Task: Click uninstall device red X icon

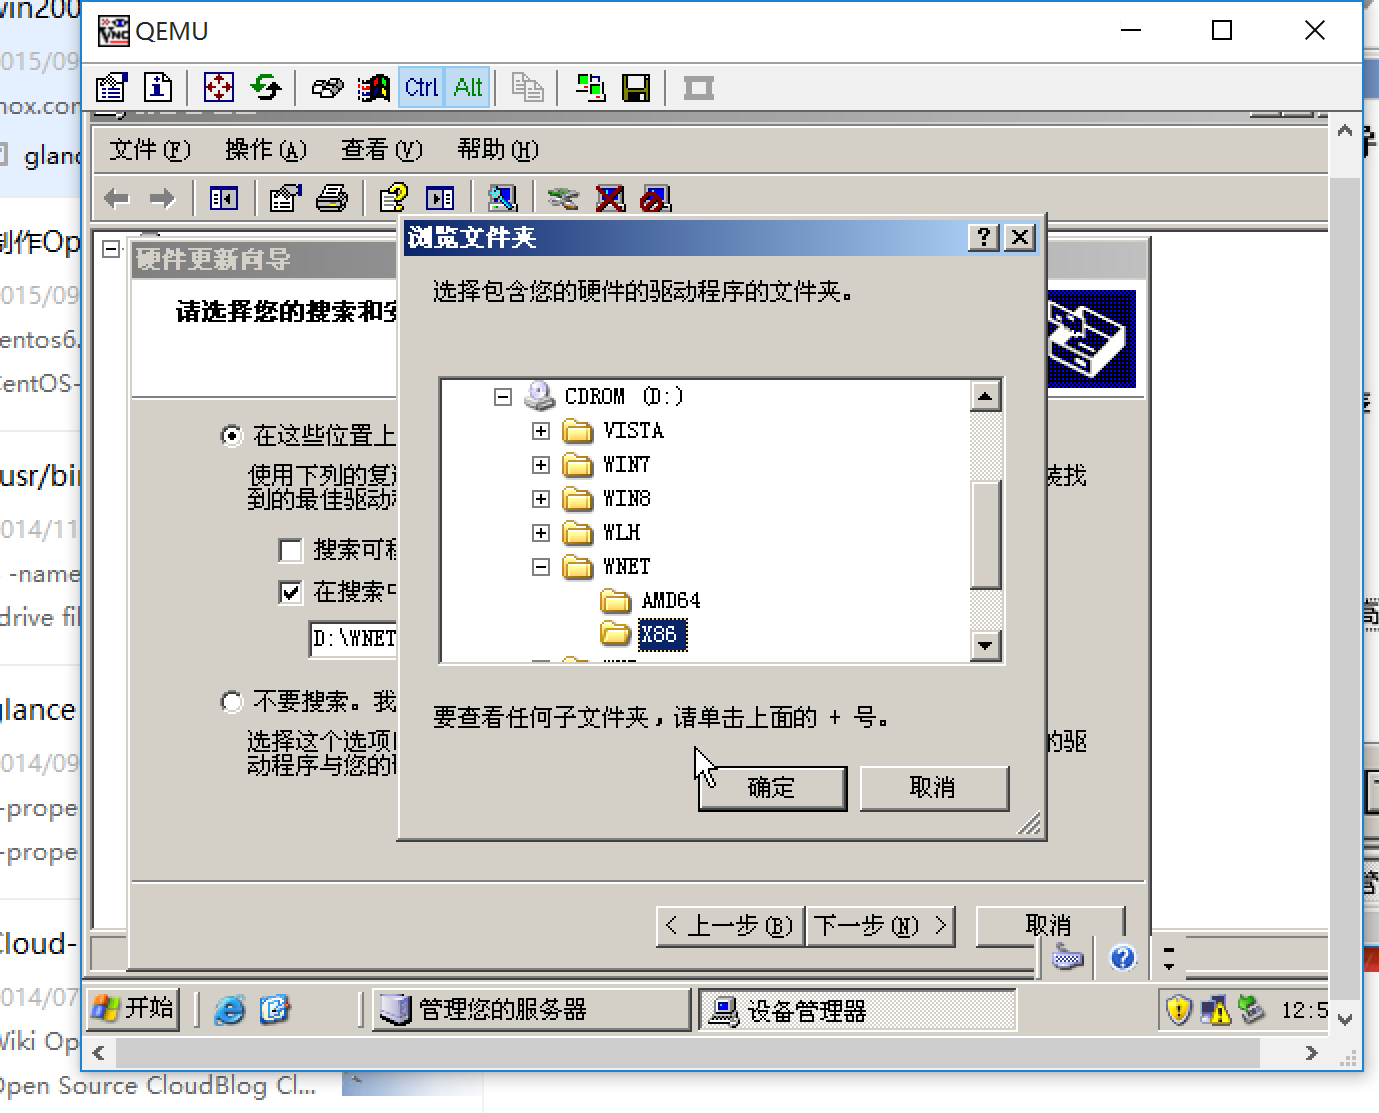Action: [x=610, y=199]
